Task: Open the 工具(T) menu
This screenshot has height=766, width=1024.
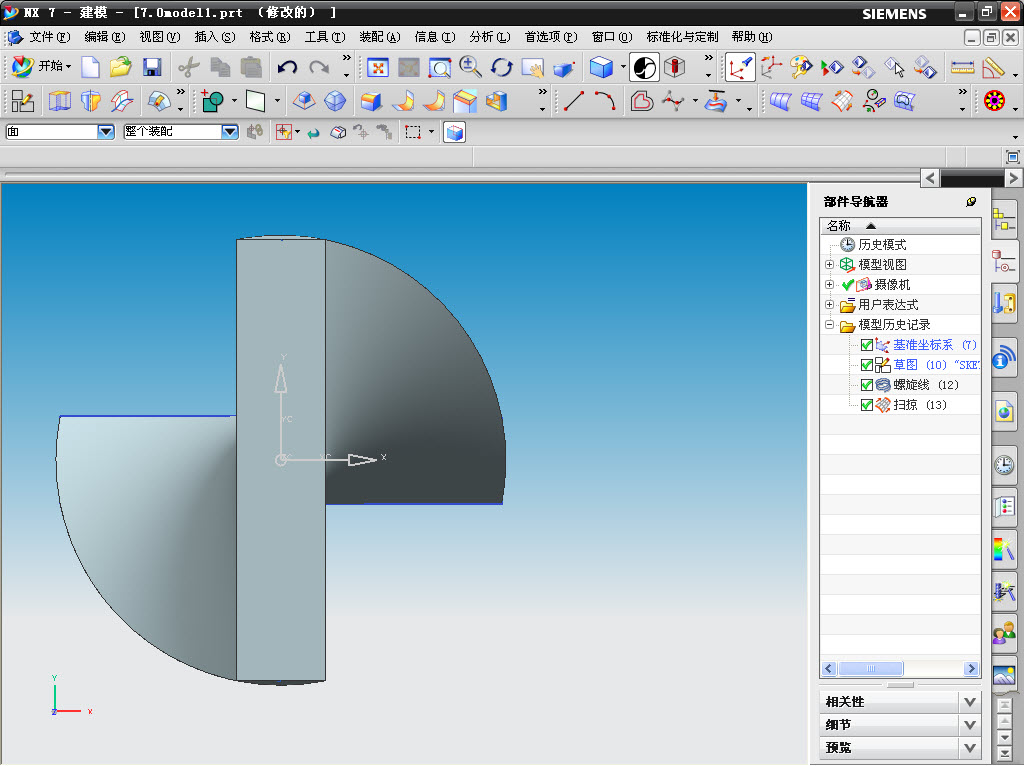Action: click(x=325, y=37)
